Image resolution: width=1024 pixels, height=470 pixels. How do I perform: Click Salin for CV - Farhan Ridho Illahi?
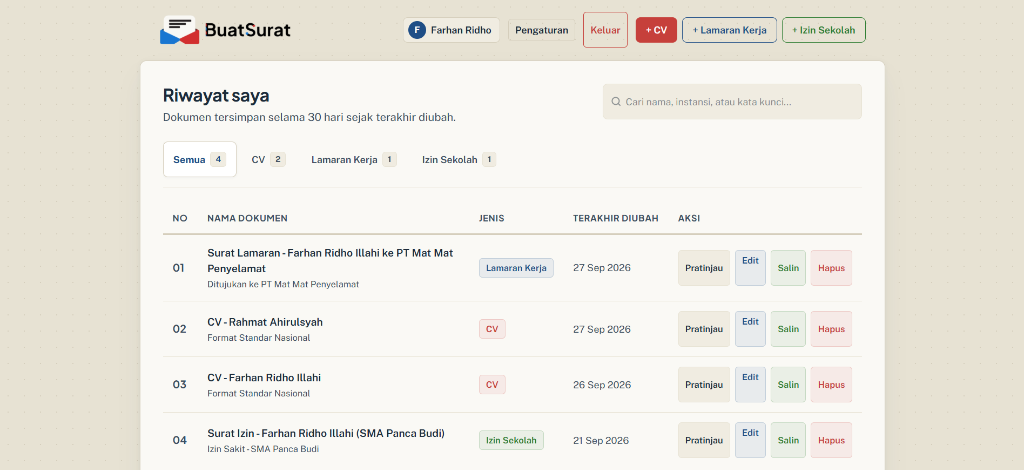(x=788, y=384)
